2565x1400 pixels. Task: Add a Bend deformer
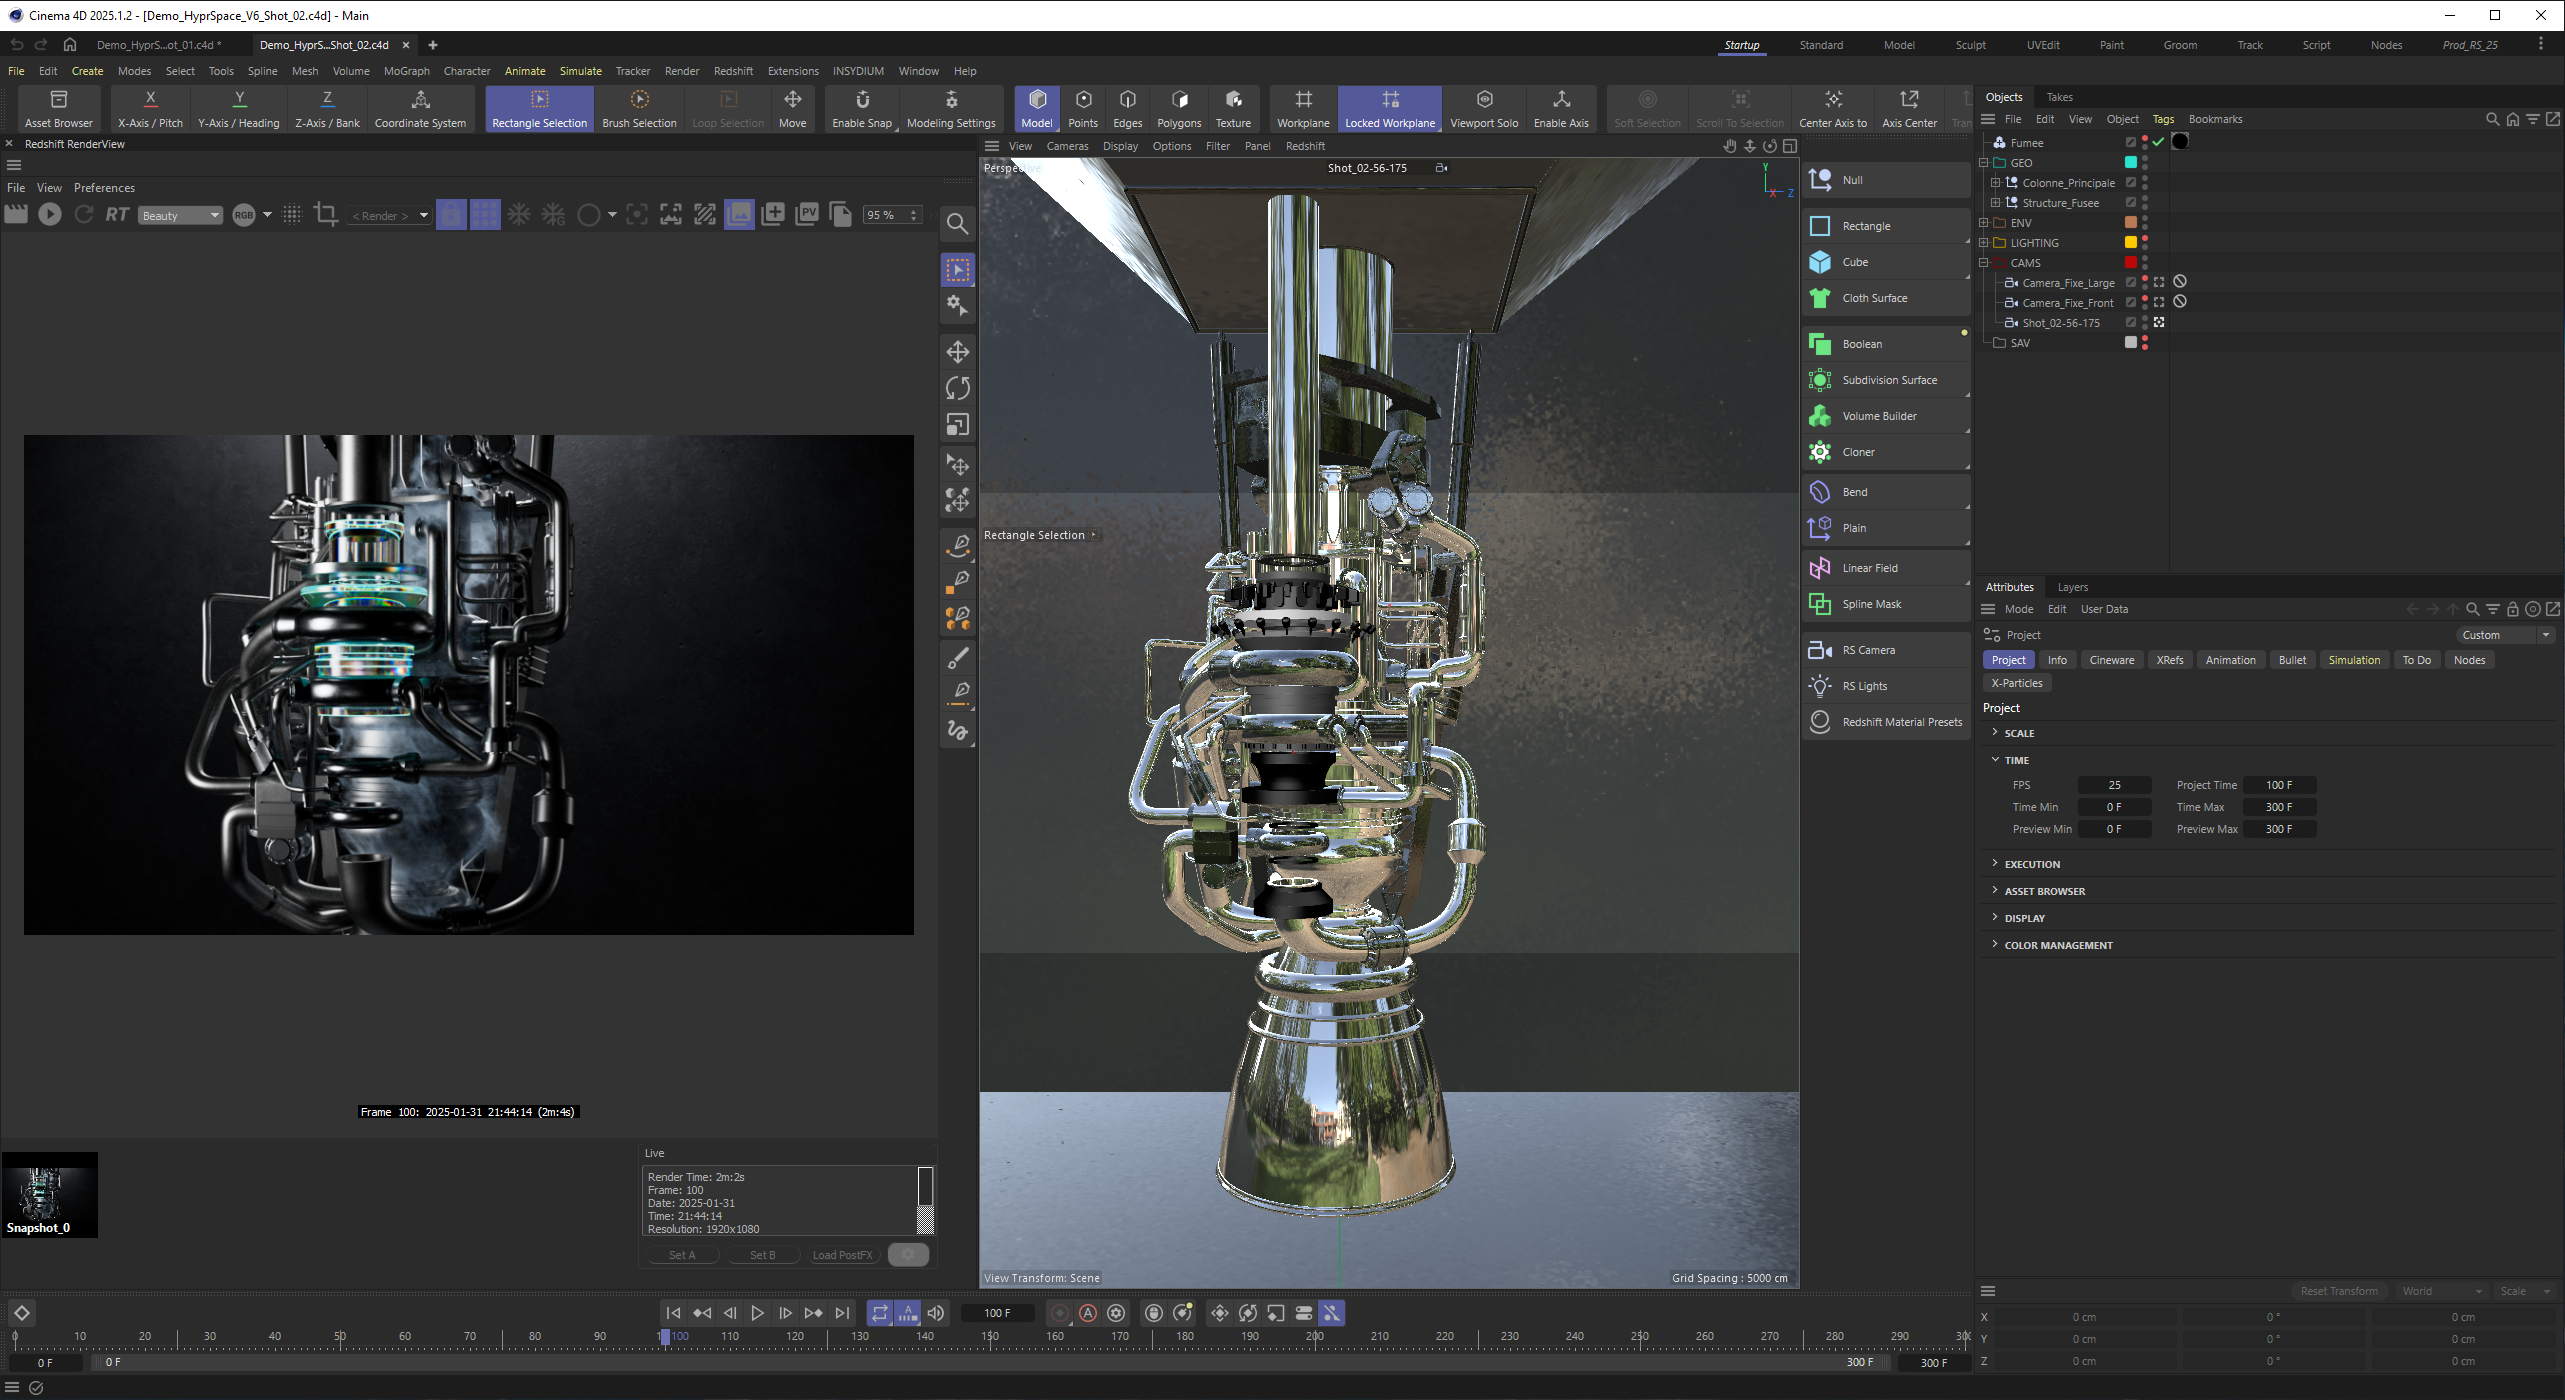1885,492
